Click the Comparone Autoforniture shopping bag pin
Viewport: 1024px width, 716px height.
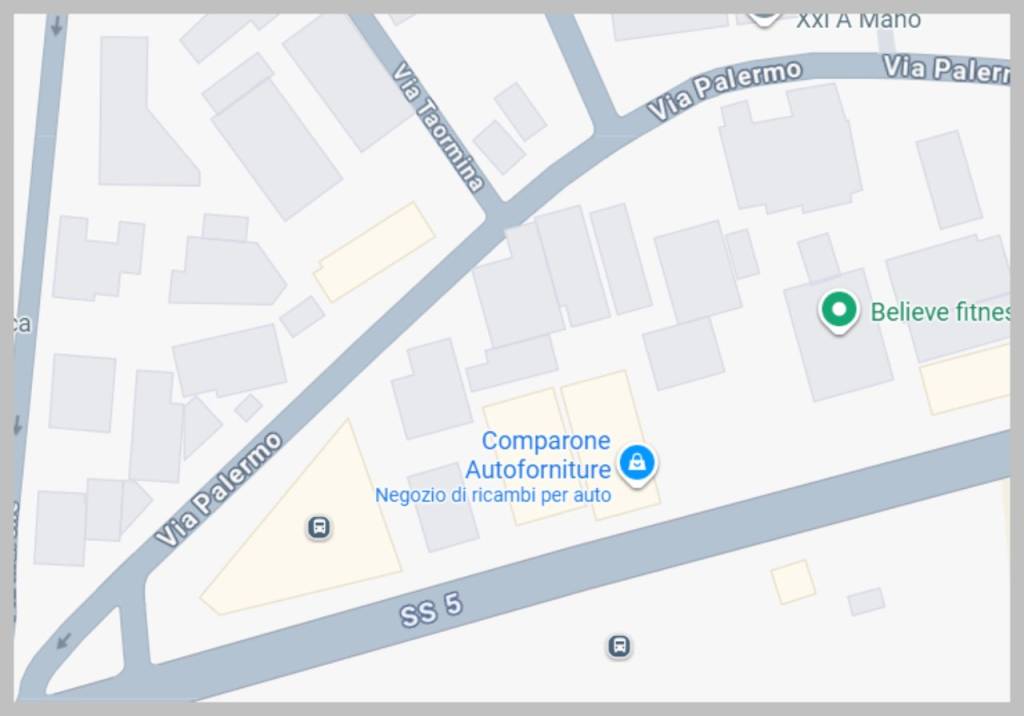(x=637, y=464)
